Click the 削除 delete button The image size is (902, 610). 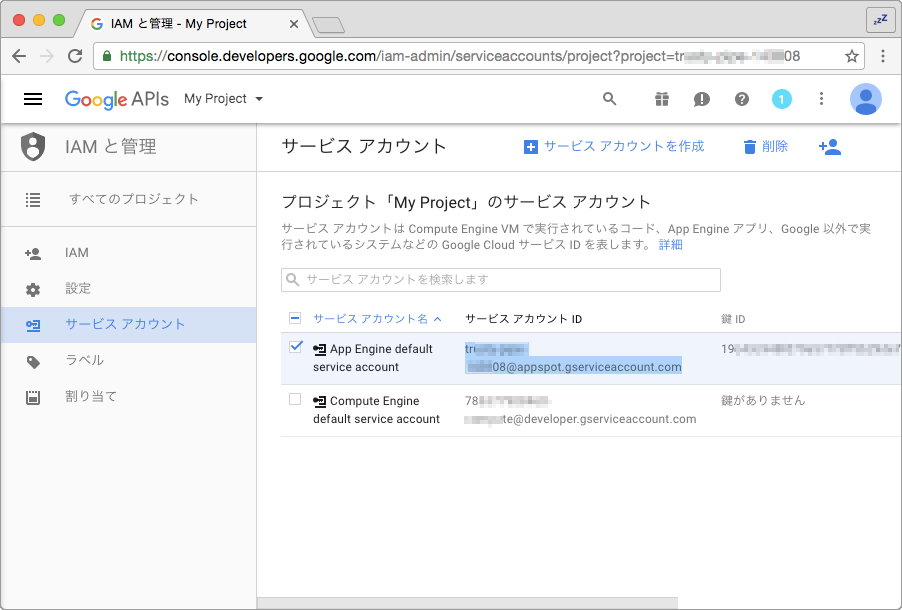(765, 147)
